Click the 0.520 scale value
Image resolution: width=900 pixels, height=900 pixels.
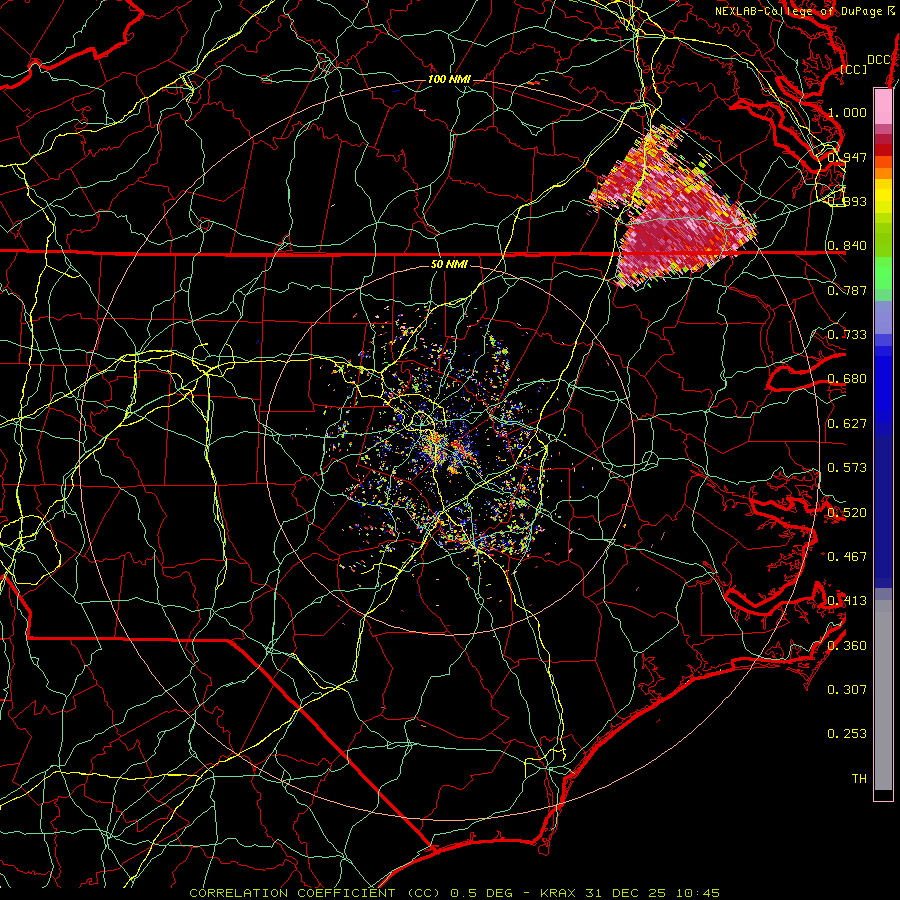(847, 512)
